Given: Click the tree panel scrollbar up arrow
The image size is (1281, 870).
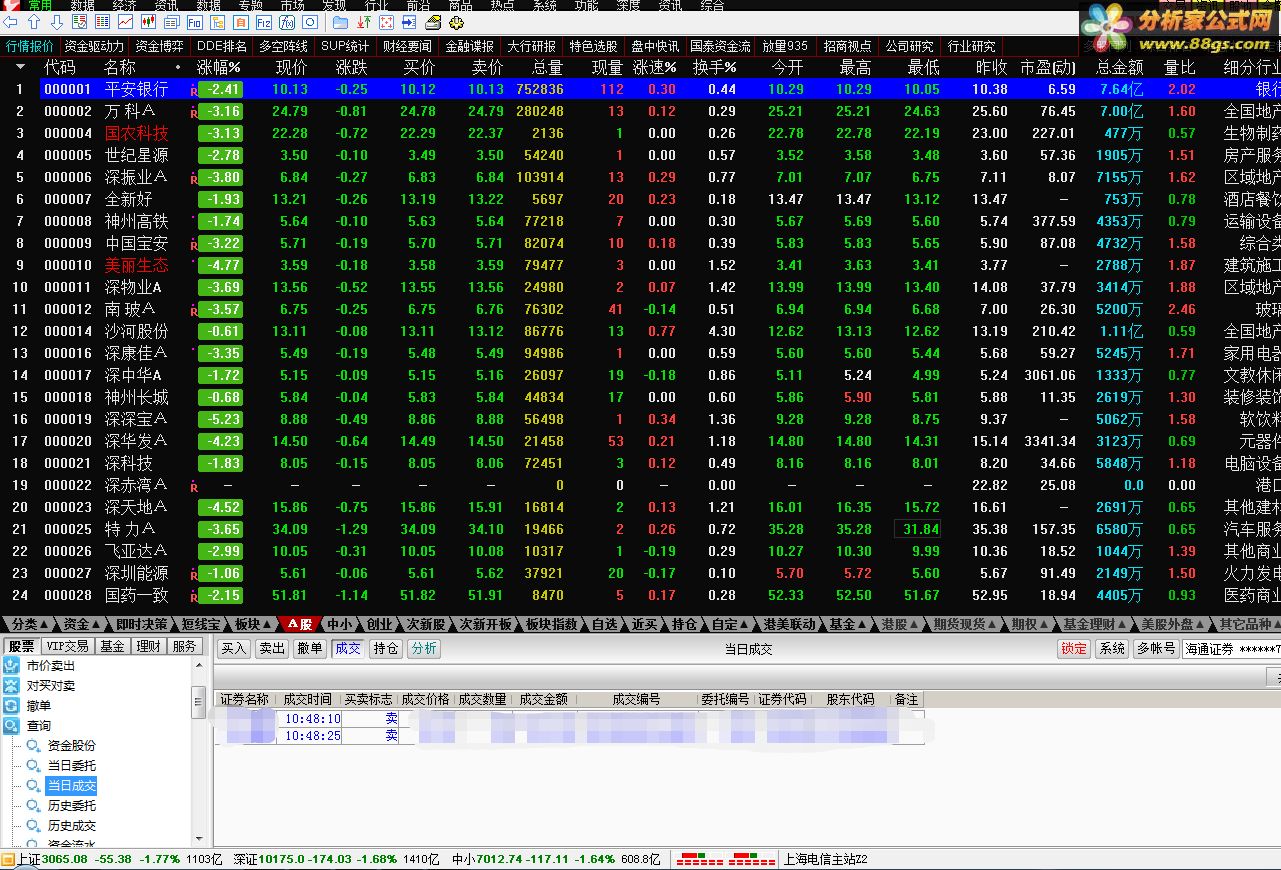Looking at the screenshot, I should 199,666.
